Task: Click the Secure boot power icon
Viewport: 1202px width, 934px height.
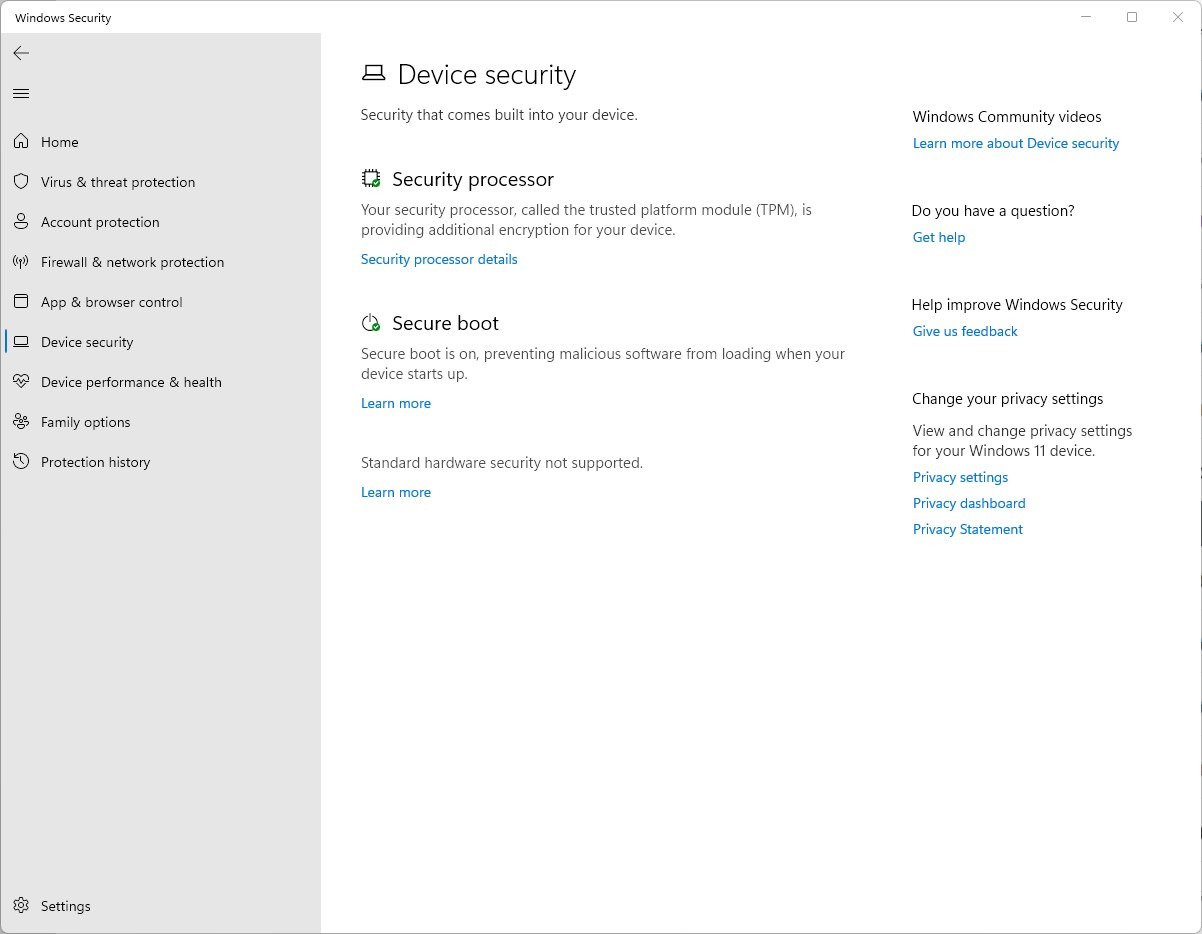Action: (371, 323)
